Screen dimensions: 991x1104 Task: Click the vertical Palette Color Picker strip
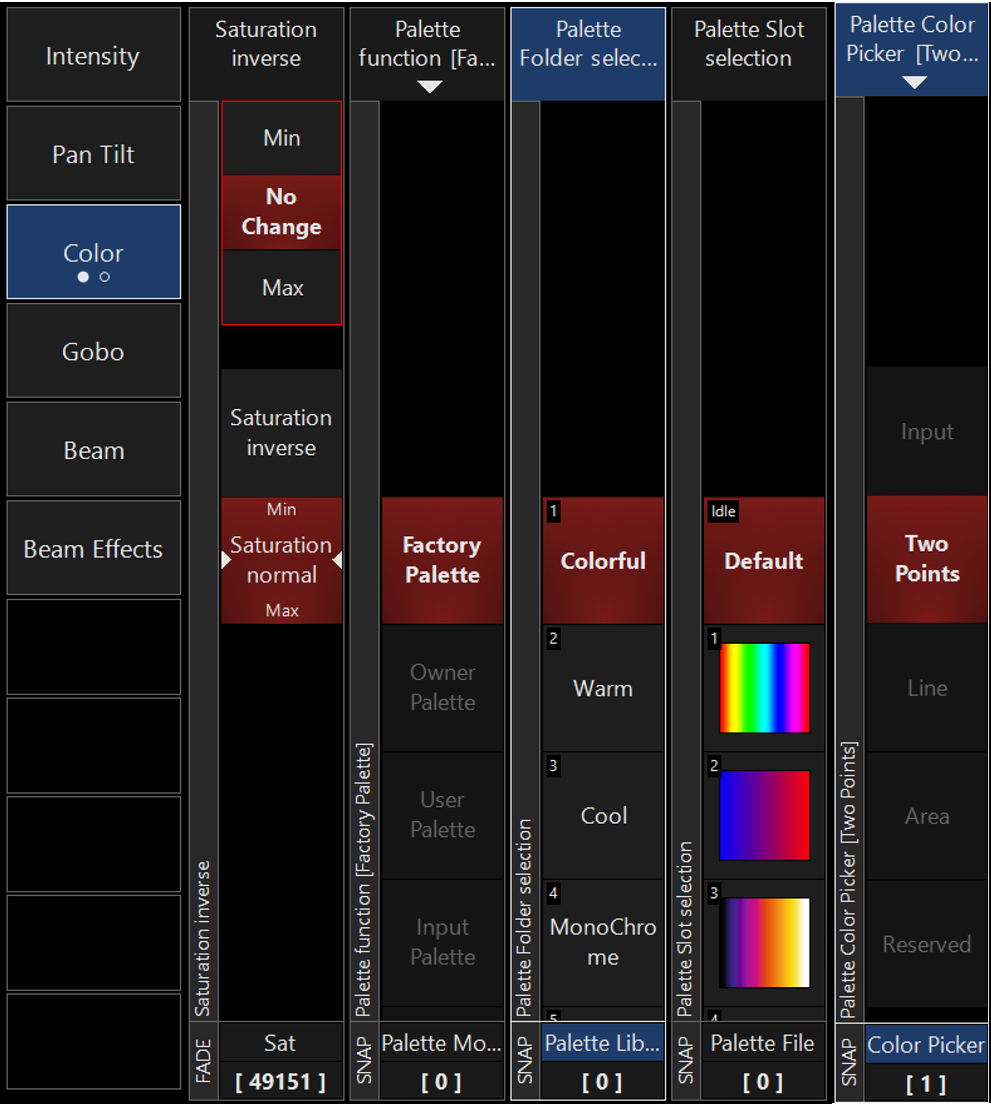pos(849,560)
